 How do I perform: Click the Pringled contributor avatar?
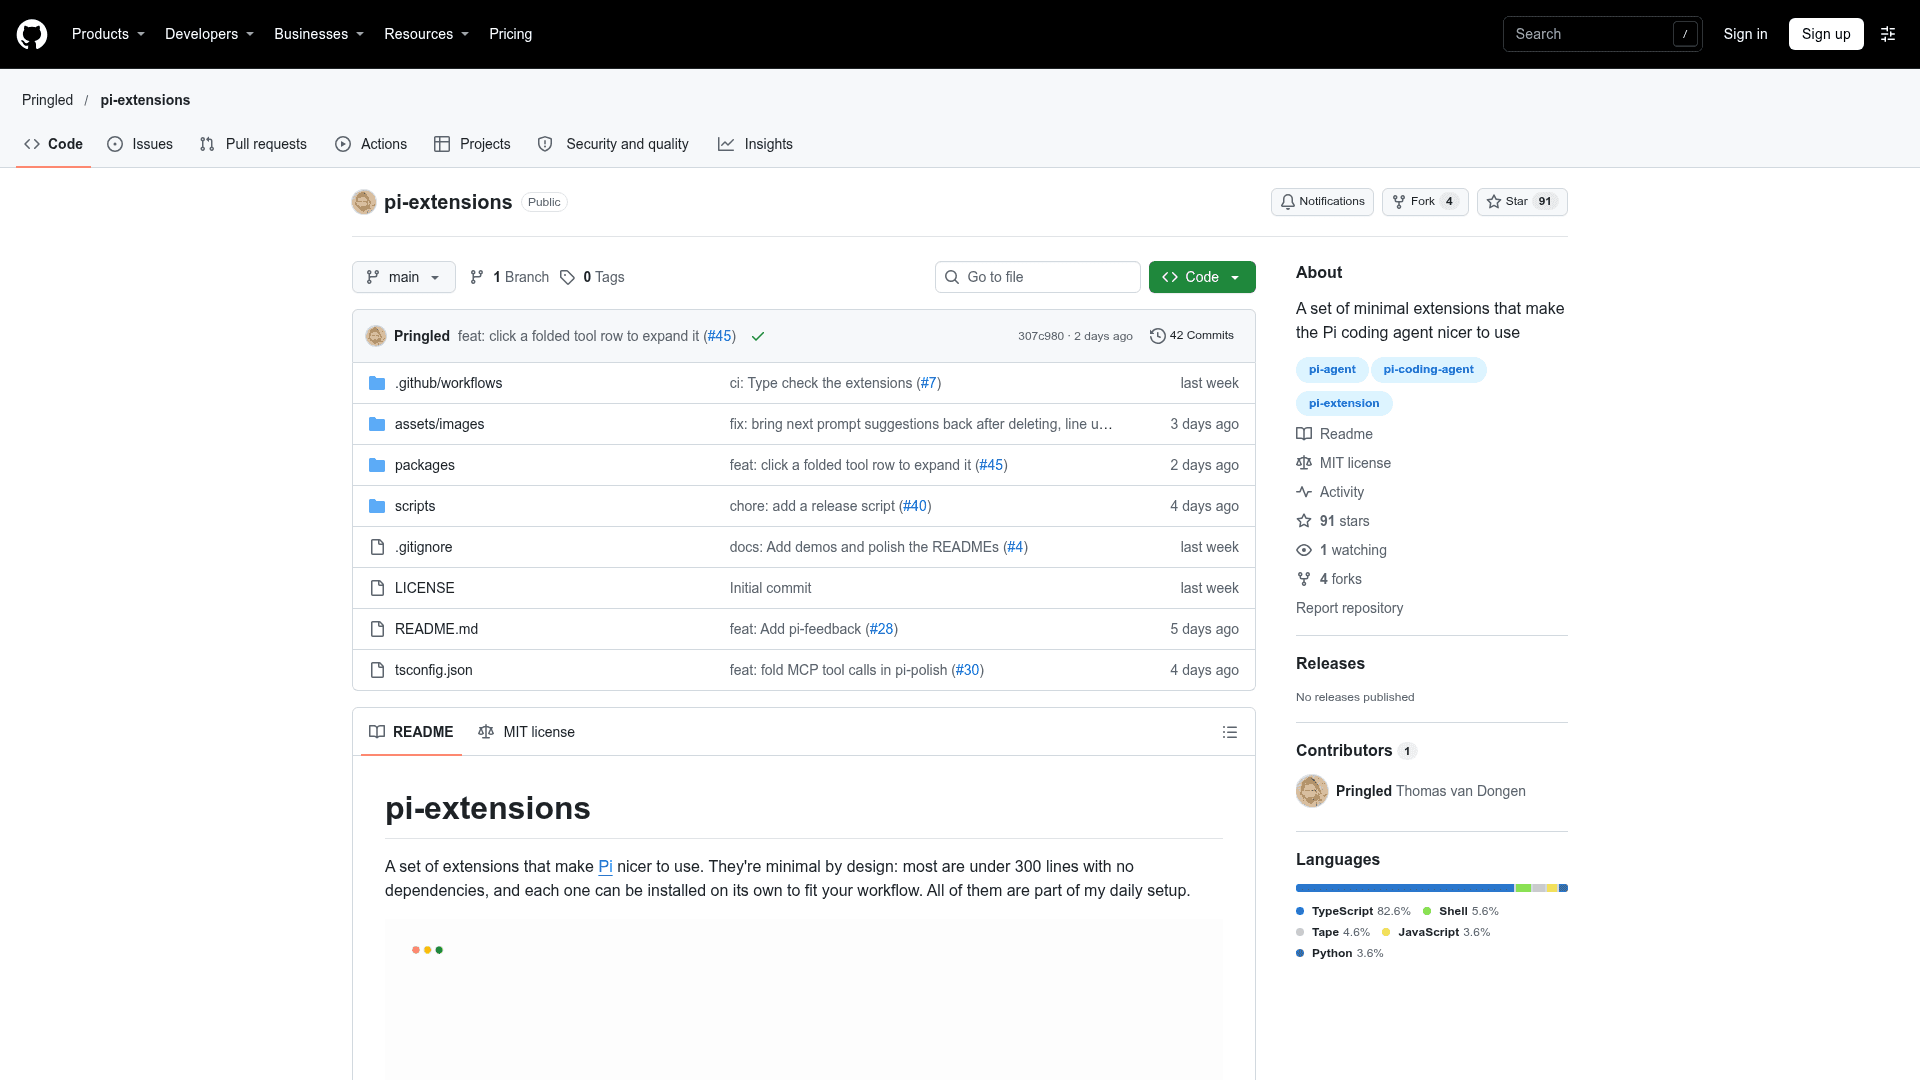[1312, 791]
